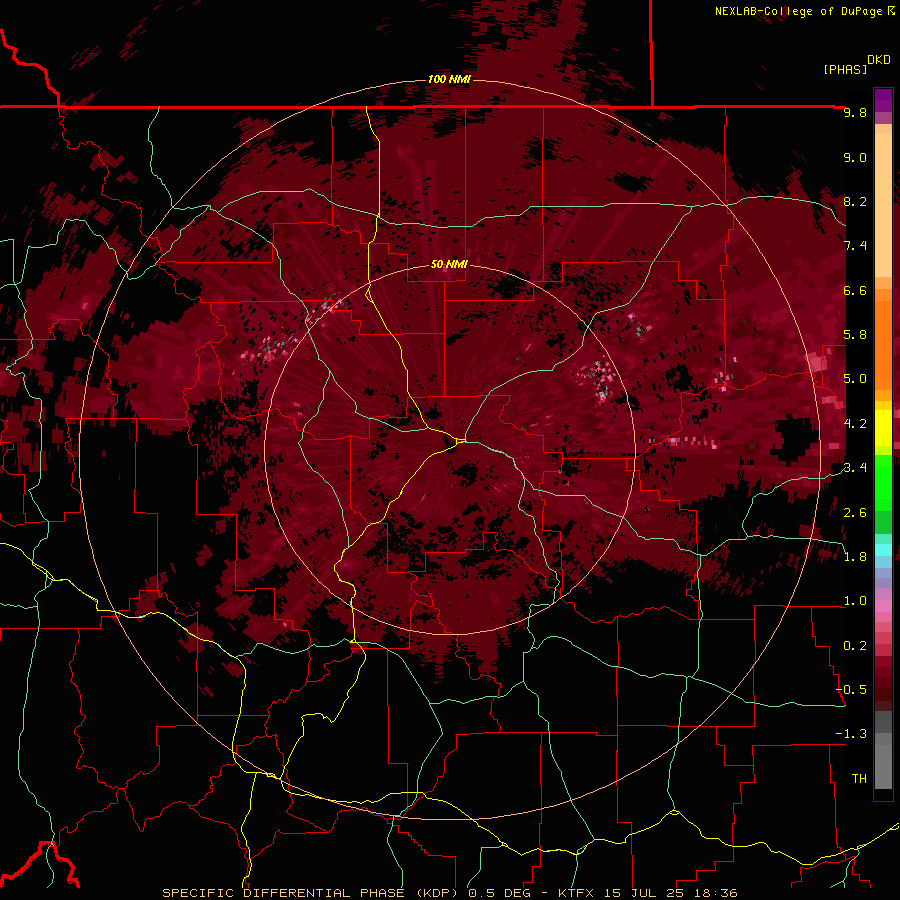
Task: Select the 8.2 value on the color scale
Action: 855,201
